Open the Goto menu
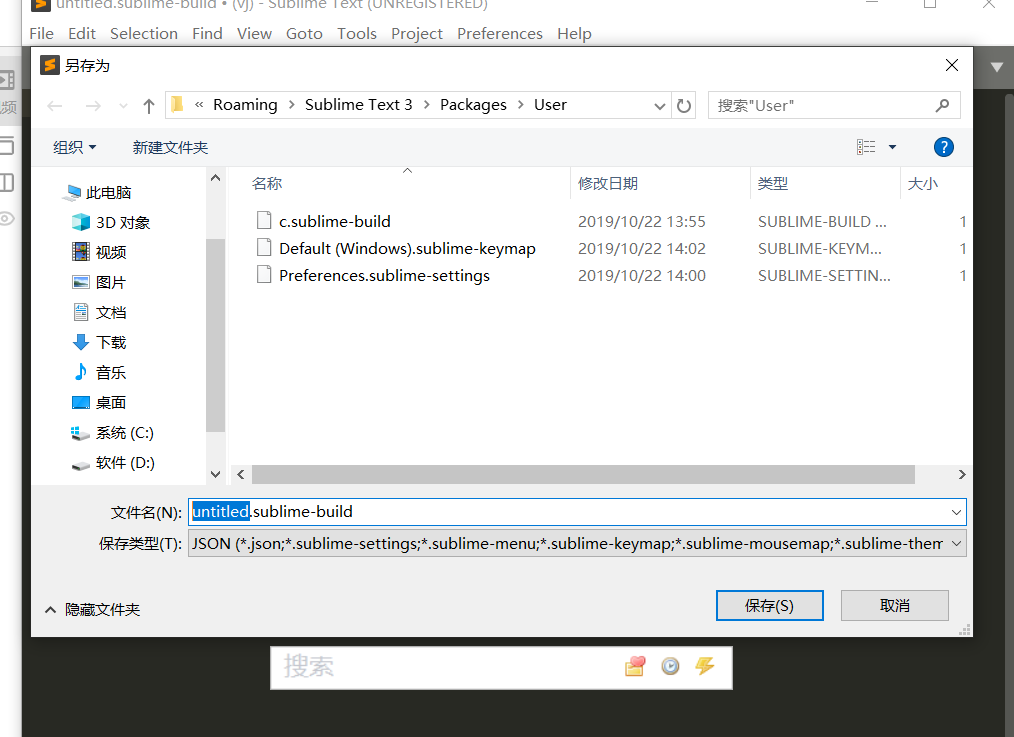The width and height of the screenshot is (1014, 737). (304, 34)
